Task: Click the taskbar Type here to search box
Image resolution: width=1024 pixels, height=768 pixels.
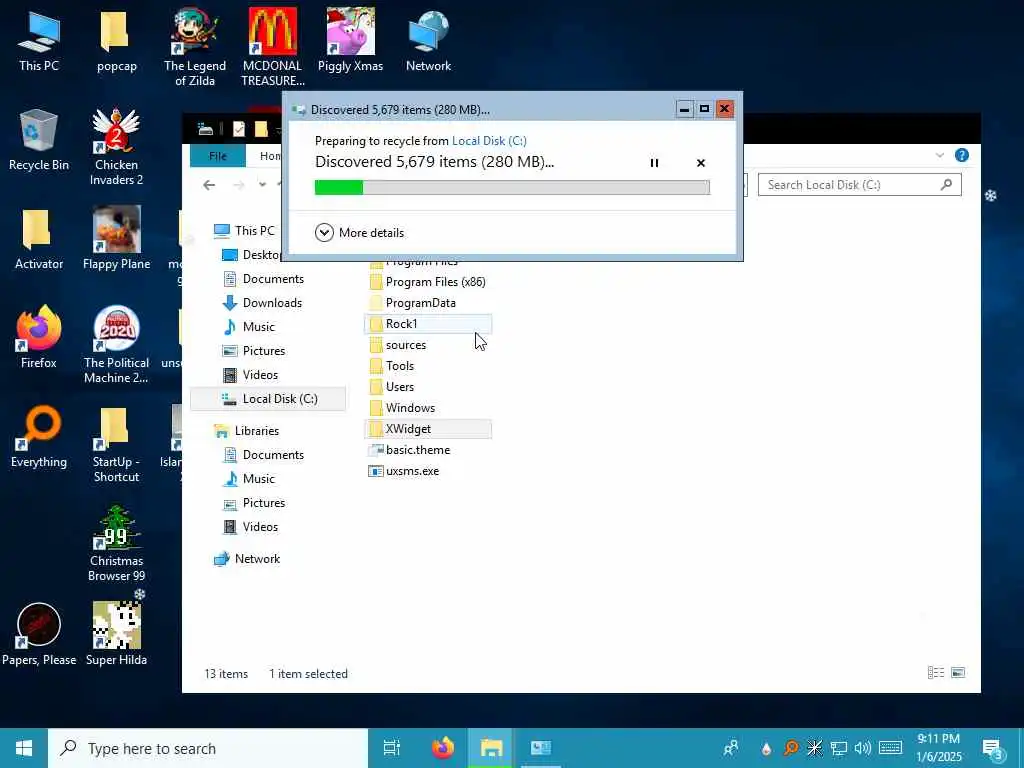Action: tap(208, 748)
